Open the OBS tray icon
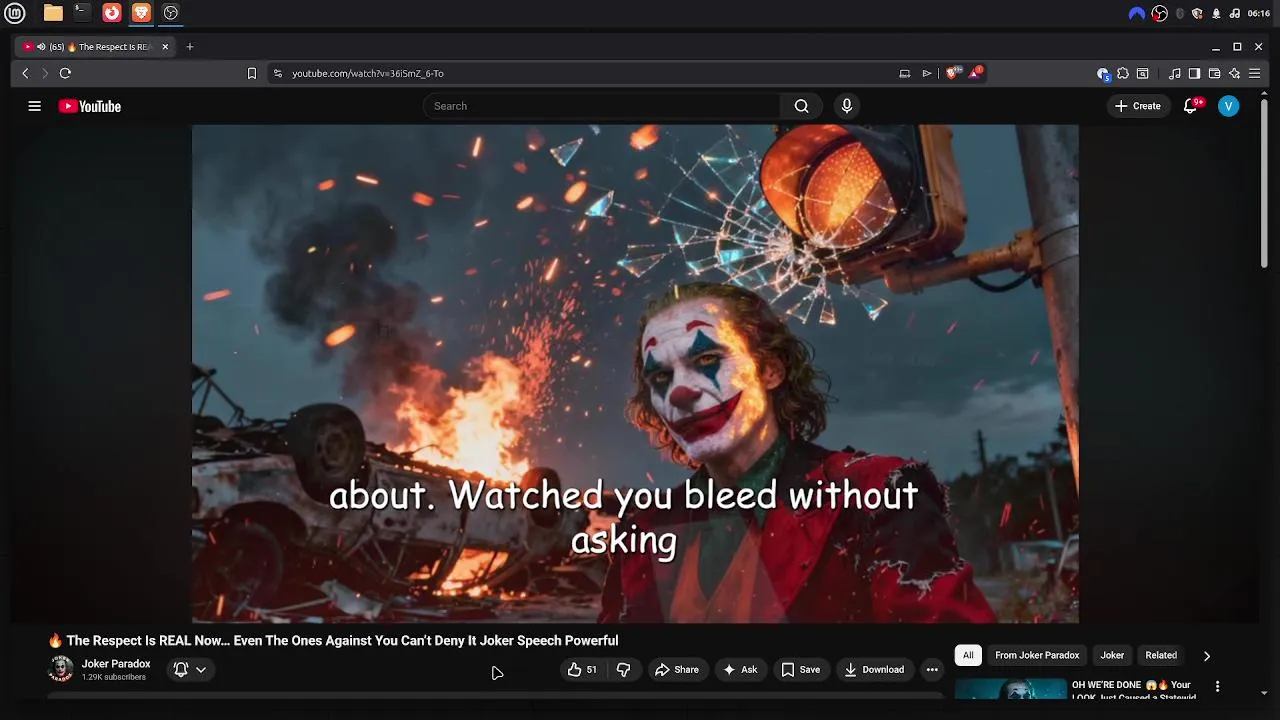The width and height of the screenshot is (1280, 720). click(1160, 13)
